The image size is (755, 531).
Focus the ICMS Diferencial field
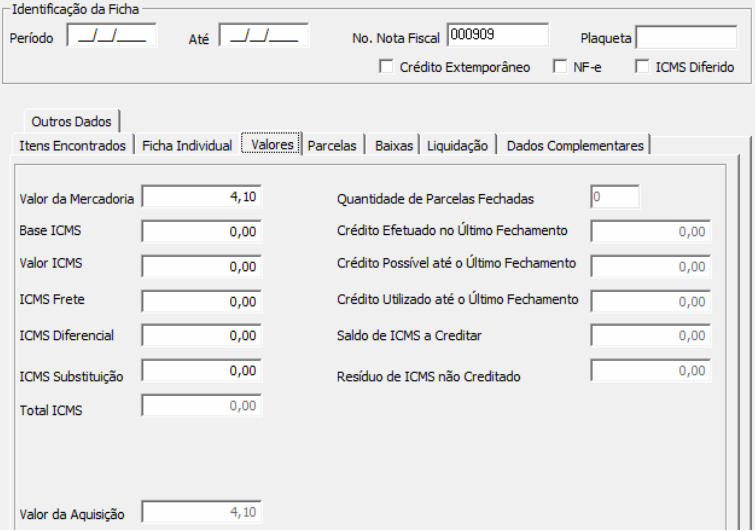point(202,336)
